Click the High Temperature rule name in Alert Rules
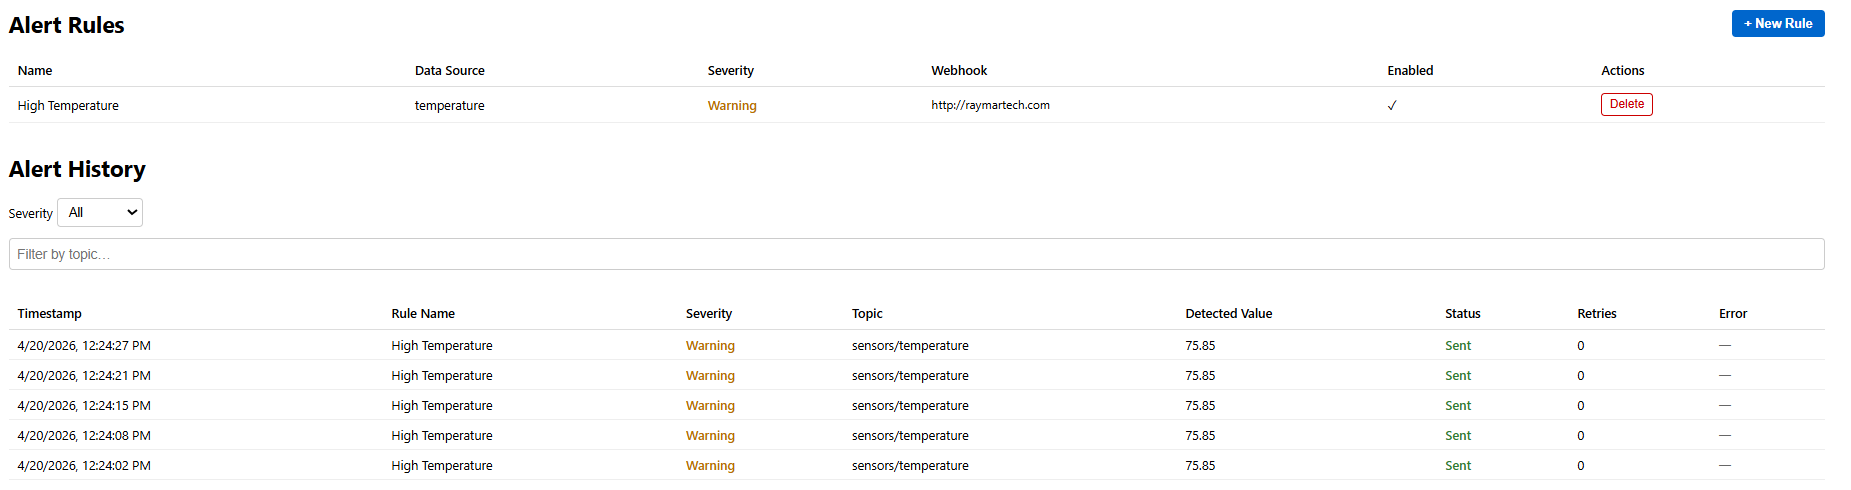 click(x=68, y=106)
